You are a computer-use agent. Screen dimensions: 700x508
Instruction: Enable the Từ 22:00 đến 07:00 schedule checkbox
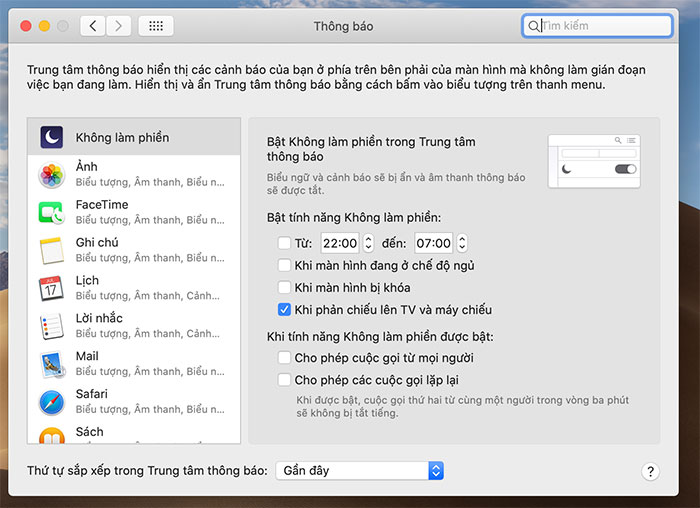pyautogui.click(x=284, y=243)
